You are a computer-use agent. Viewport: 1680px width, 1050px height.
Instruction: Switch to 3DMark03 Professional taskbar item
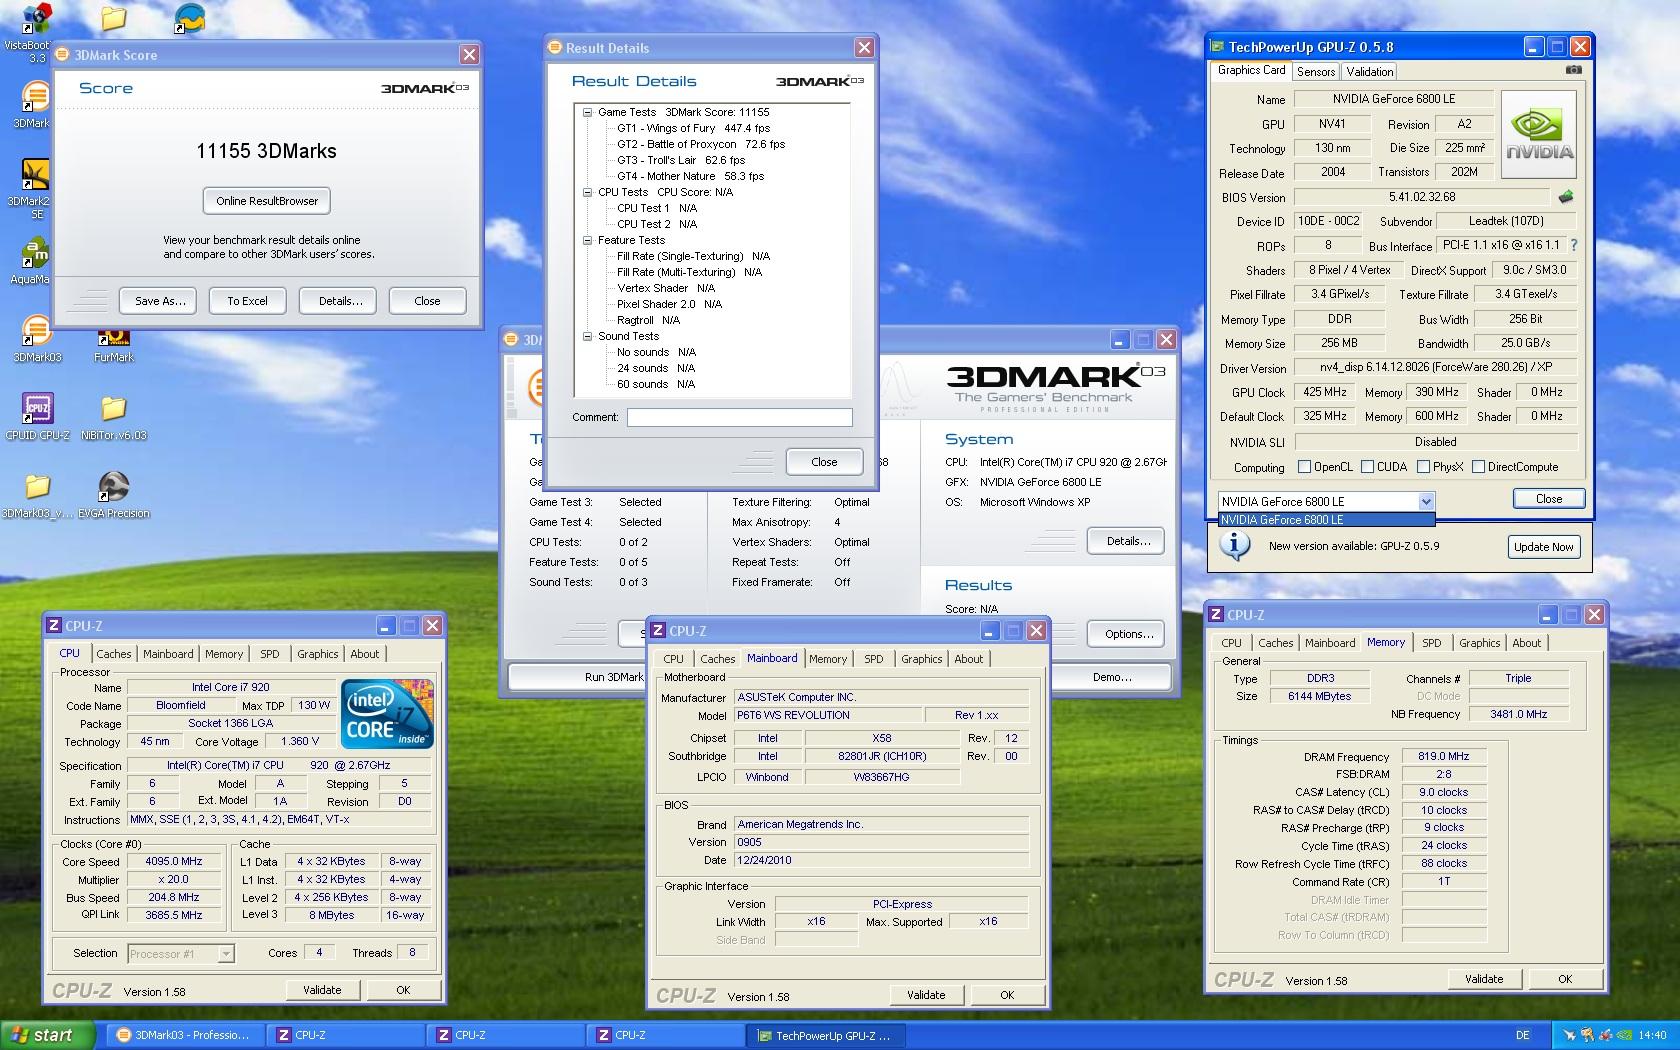(x=185, y=1035)
